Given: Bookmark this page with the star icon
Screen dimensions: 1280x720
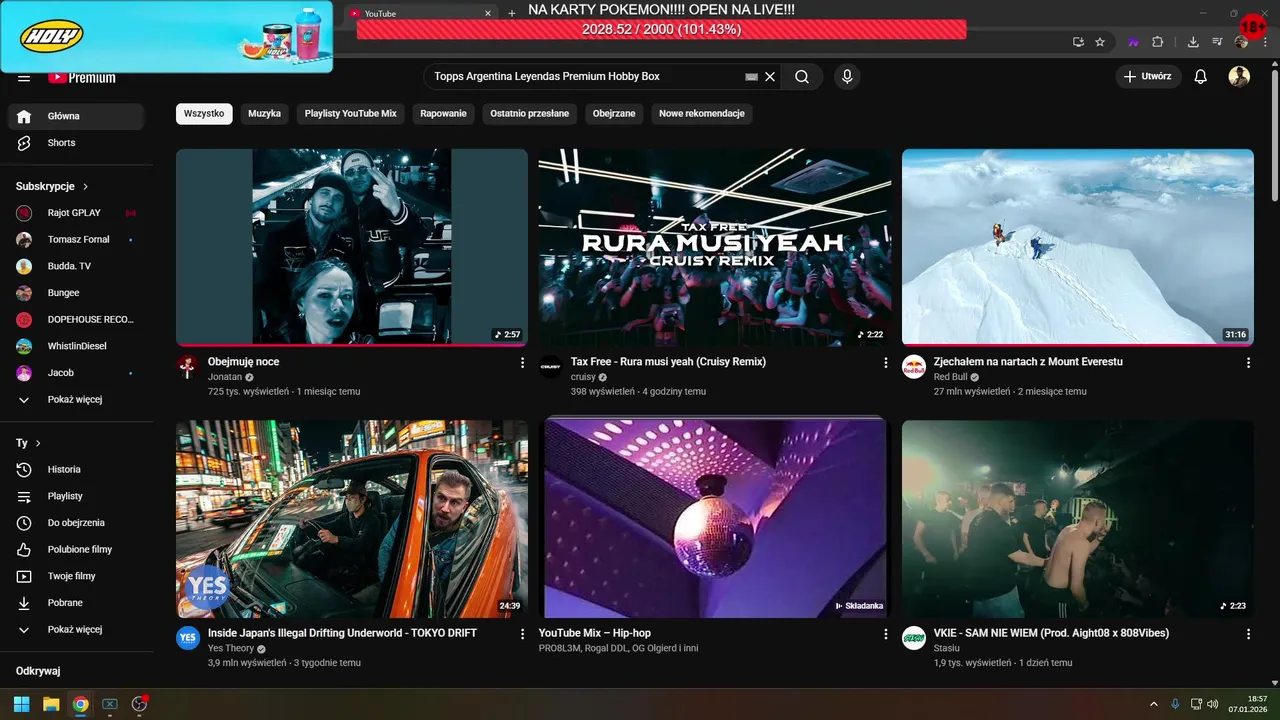Looking at the screenshot, I should coord(1100,42).
